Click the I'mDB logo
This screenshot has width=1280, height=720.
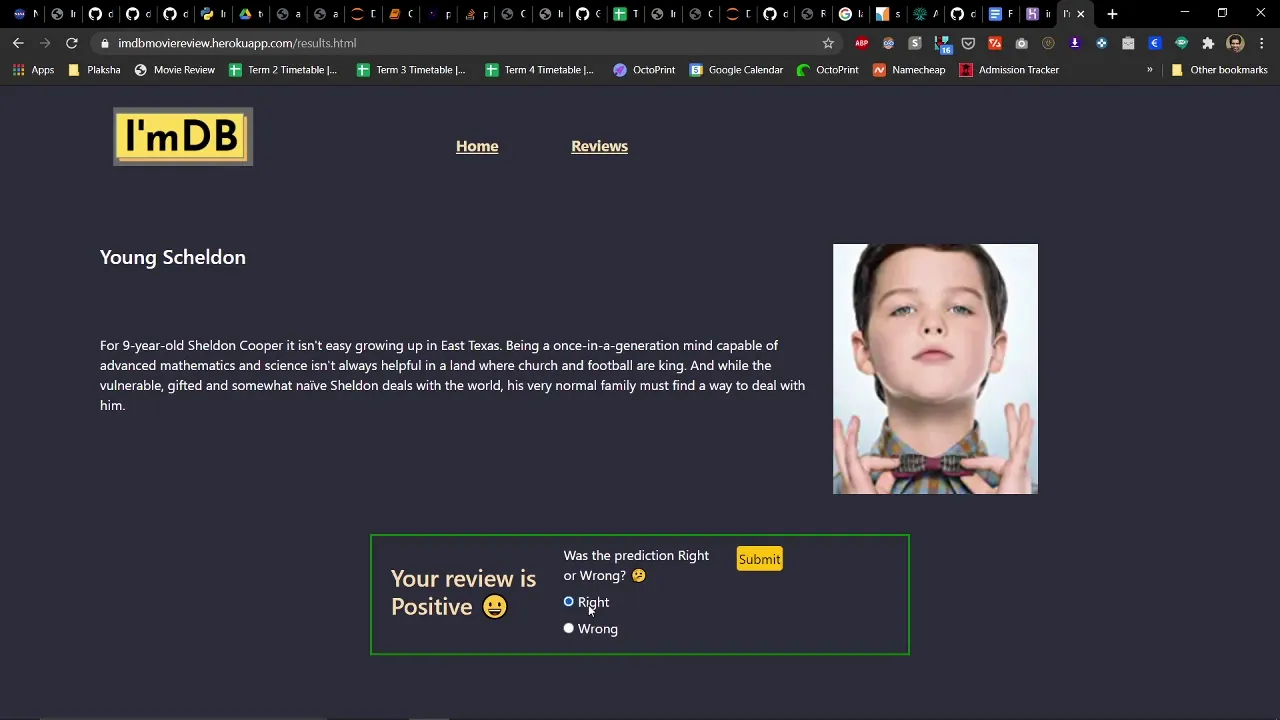tap(183, 136)
